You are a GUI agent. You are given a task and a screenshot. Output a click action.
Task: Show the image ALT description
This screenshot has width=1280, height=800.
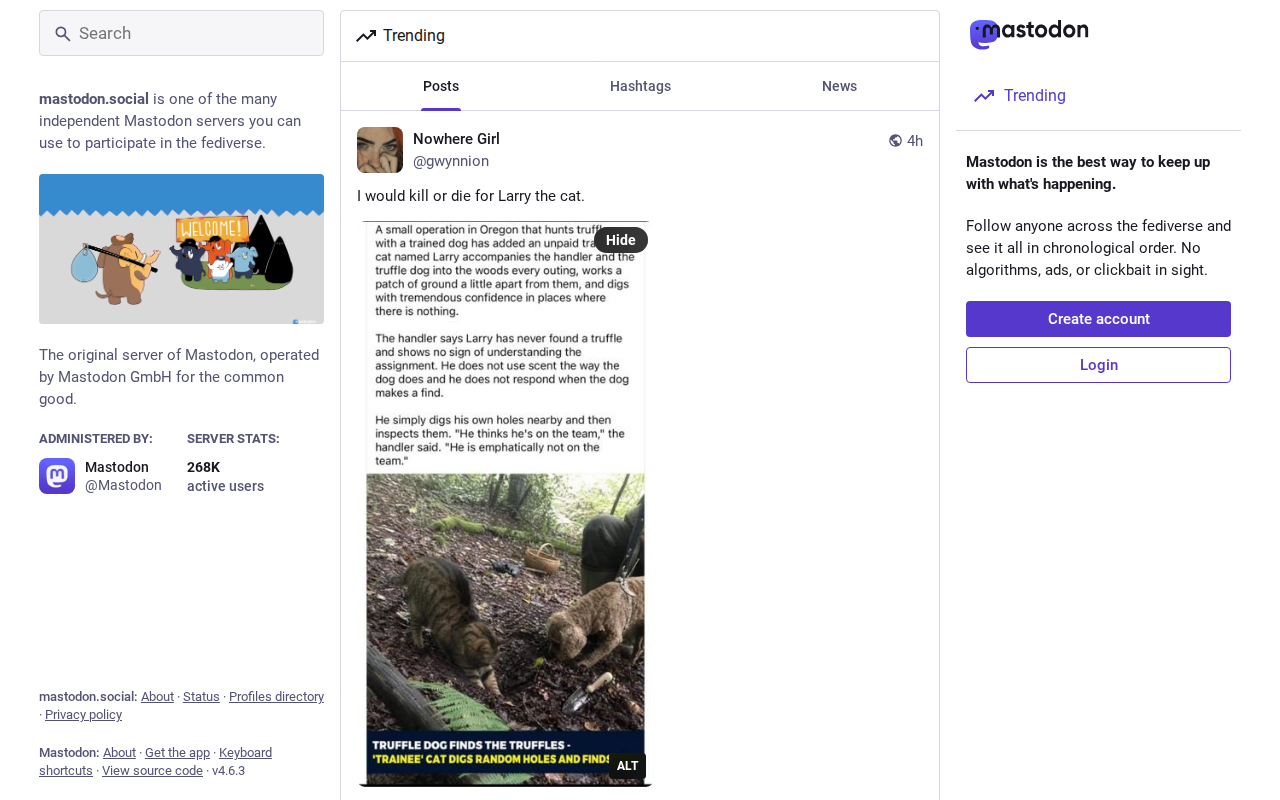(x=627, y=766)
